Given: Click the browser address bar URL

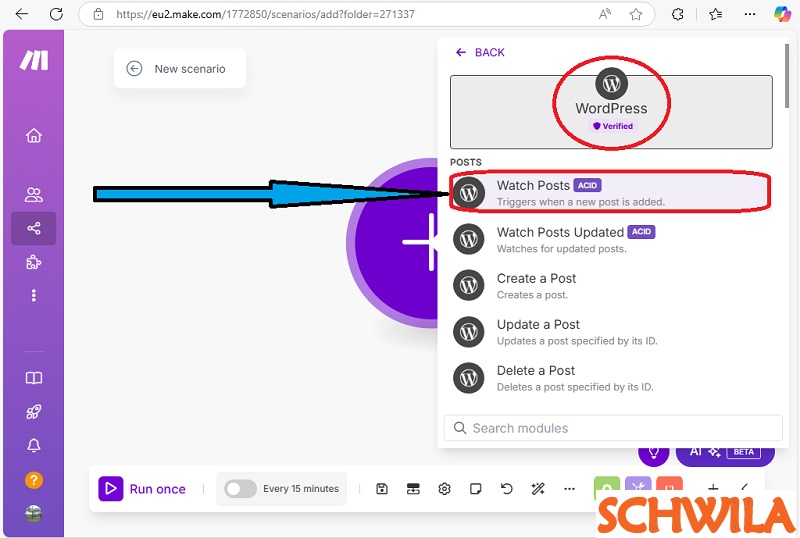Looking at the screenshot, I should tap(265, 14).
